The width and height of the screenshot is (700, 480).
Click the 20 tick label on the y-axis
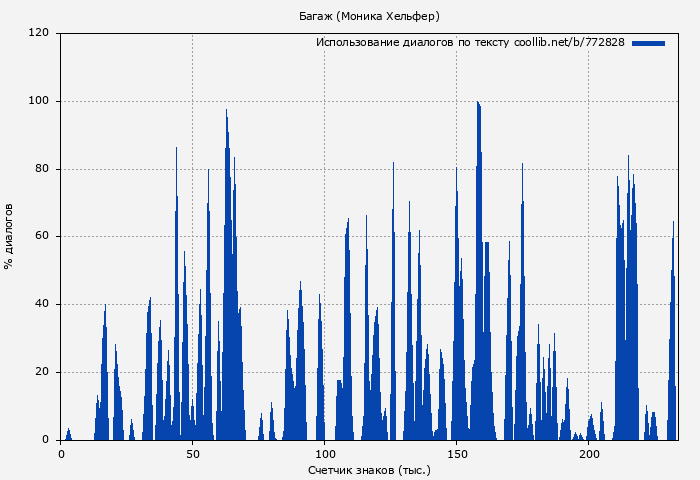pyautogui.click(x=42, y=372)
